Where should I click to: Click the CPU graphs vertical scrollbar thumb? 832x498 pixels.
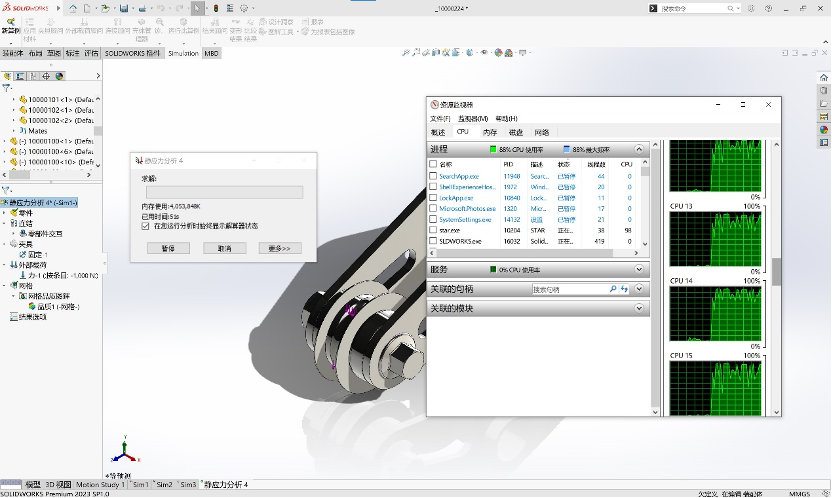point(776,272)
